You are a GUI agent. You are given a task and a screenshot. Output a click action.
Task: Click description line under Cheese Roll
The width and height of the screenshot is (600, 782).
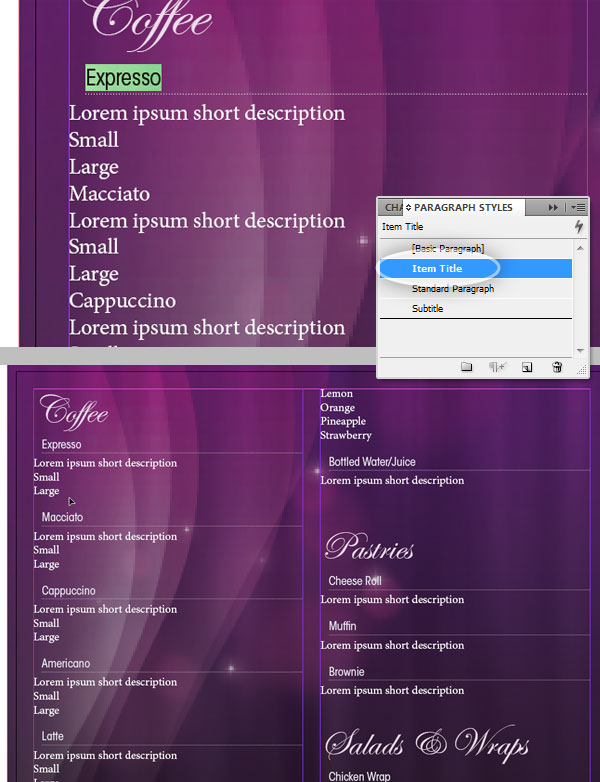[x=392, y=599]
